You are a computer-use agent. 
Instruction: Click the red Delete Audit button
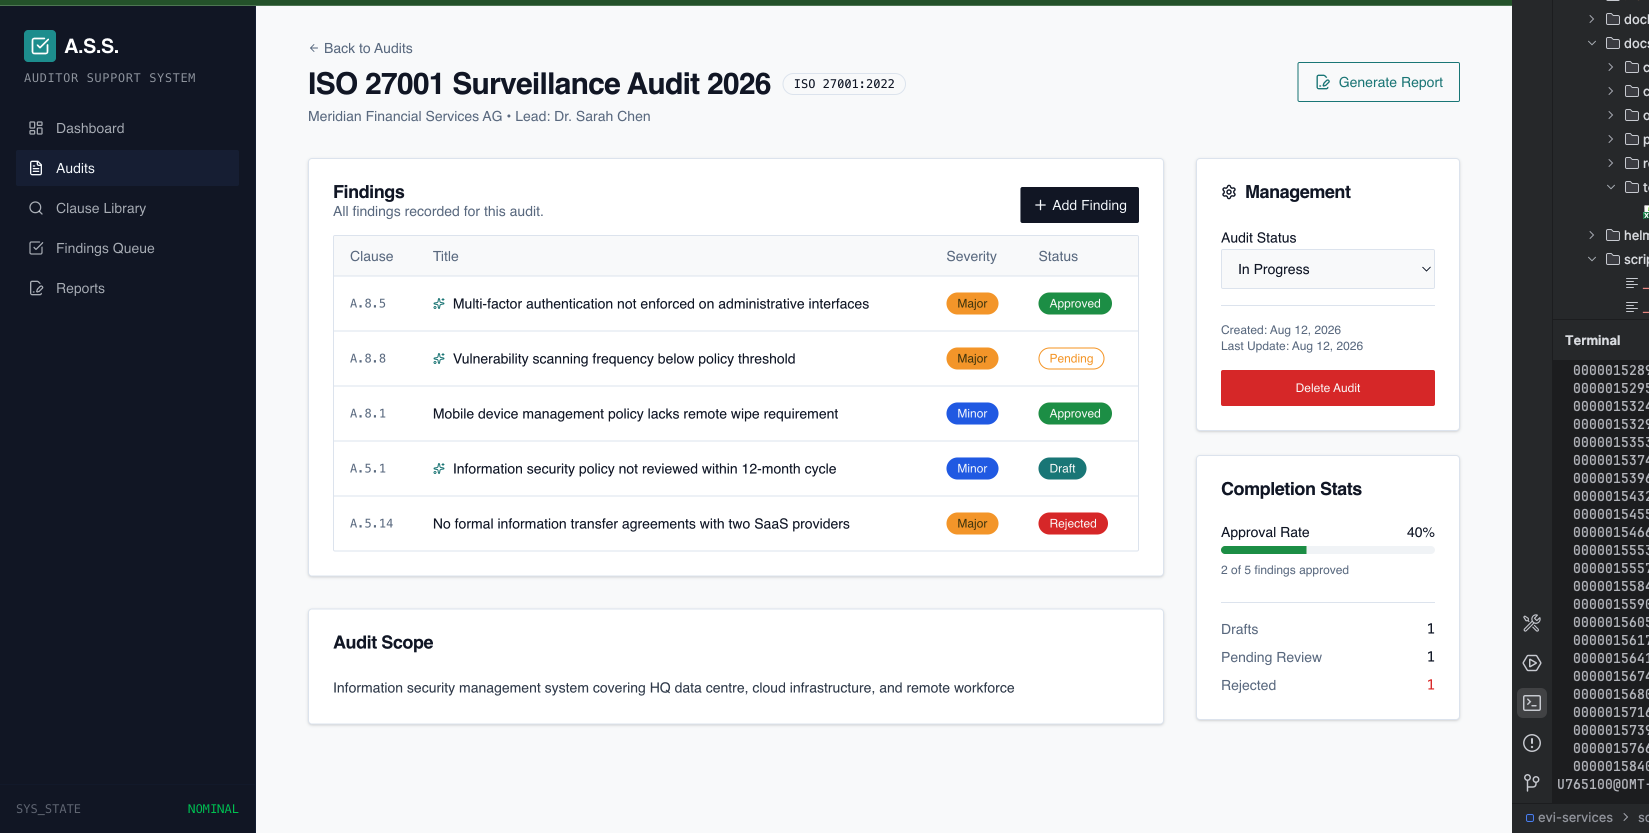(x=1328, y=388)
